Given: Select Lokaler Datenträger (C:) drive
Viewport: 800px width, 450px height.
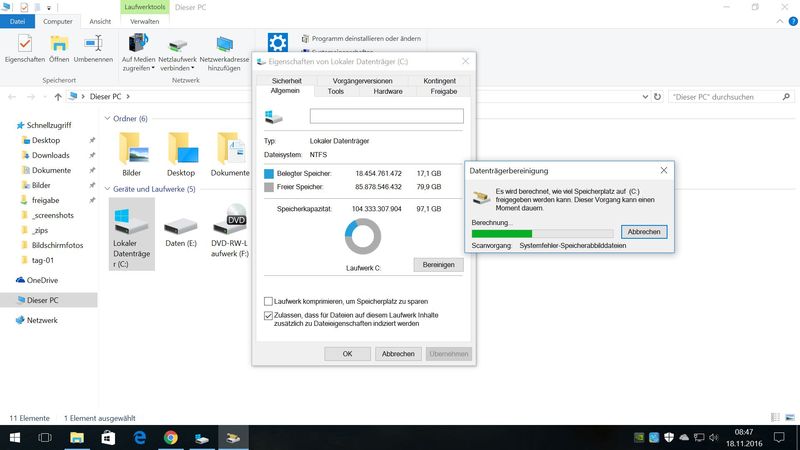Looking at the screenshot, I should pyautogui.click(x=132, y=234).
